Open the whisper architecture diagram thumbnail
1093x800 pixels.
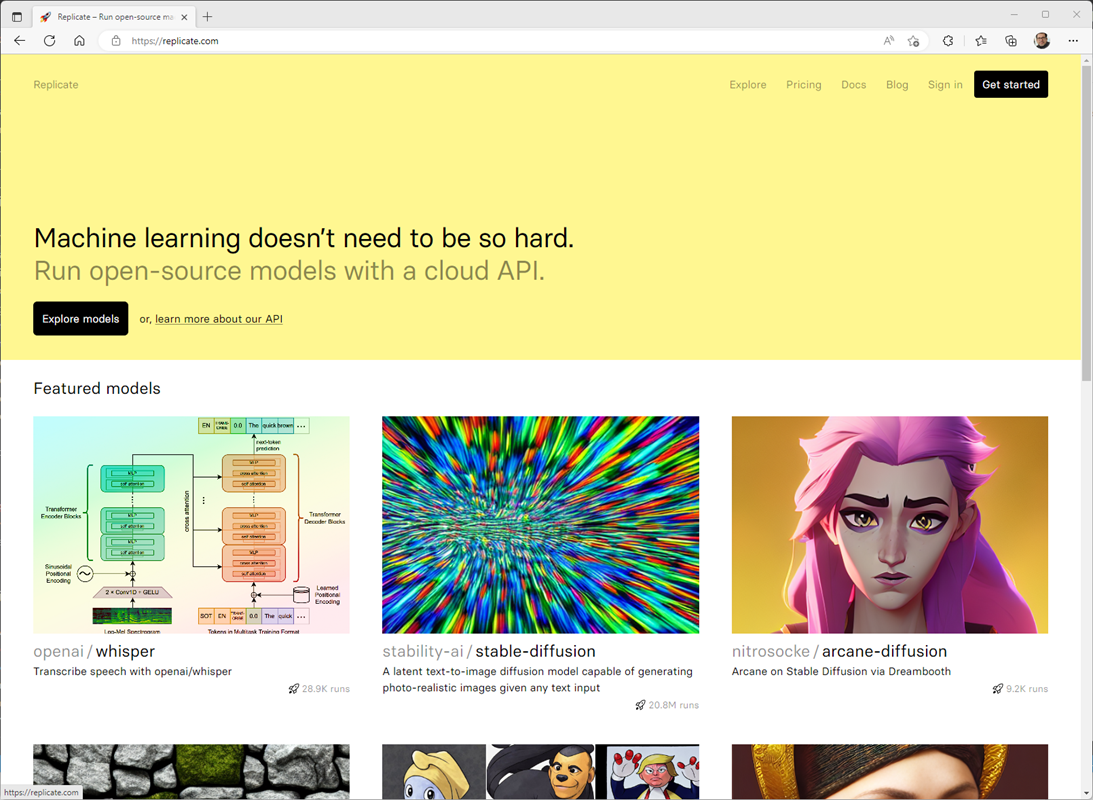click(192, 525)
